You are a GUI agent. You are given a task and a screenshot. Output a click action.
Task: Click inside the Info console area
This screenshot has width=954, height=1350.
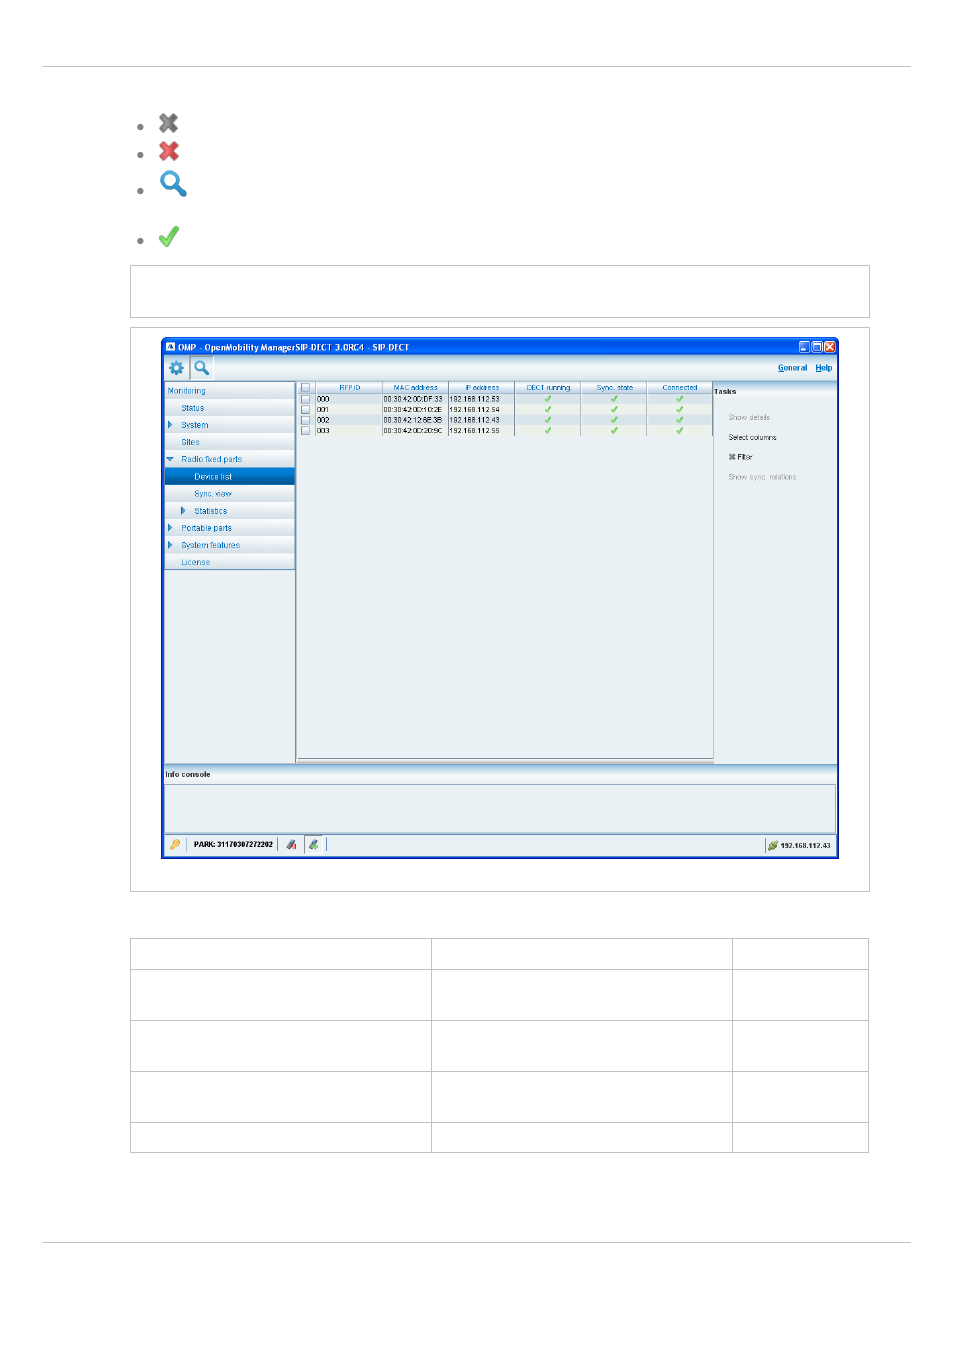click(500, 808)
